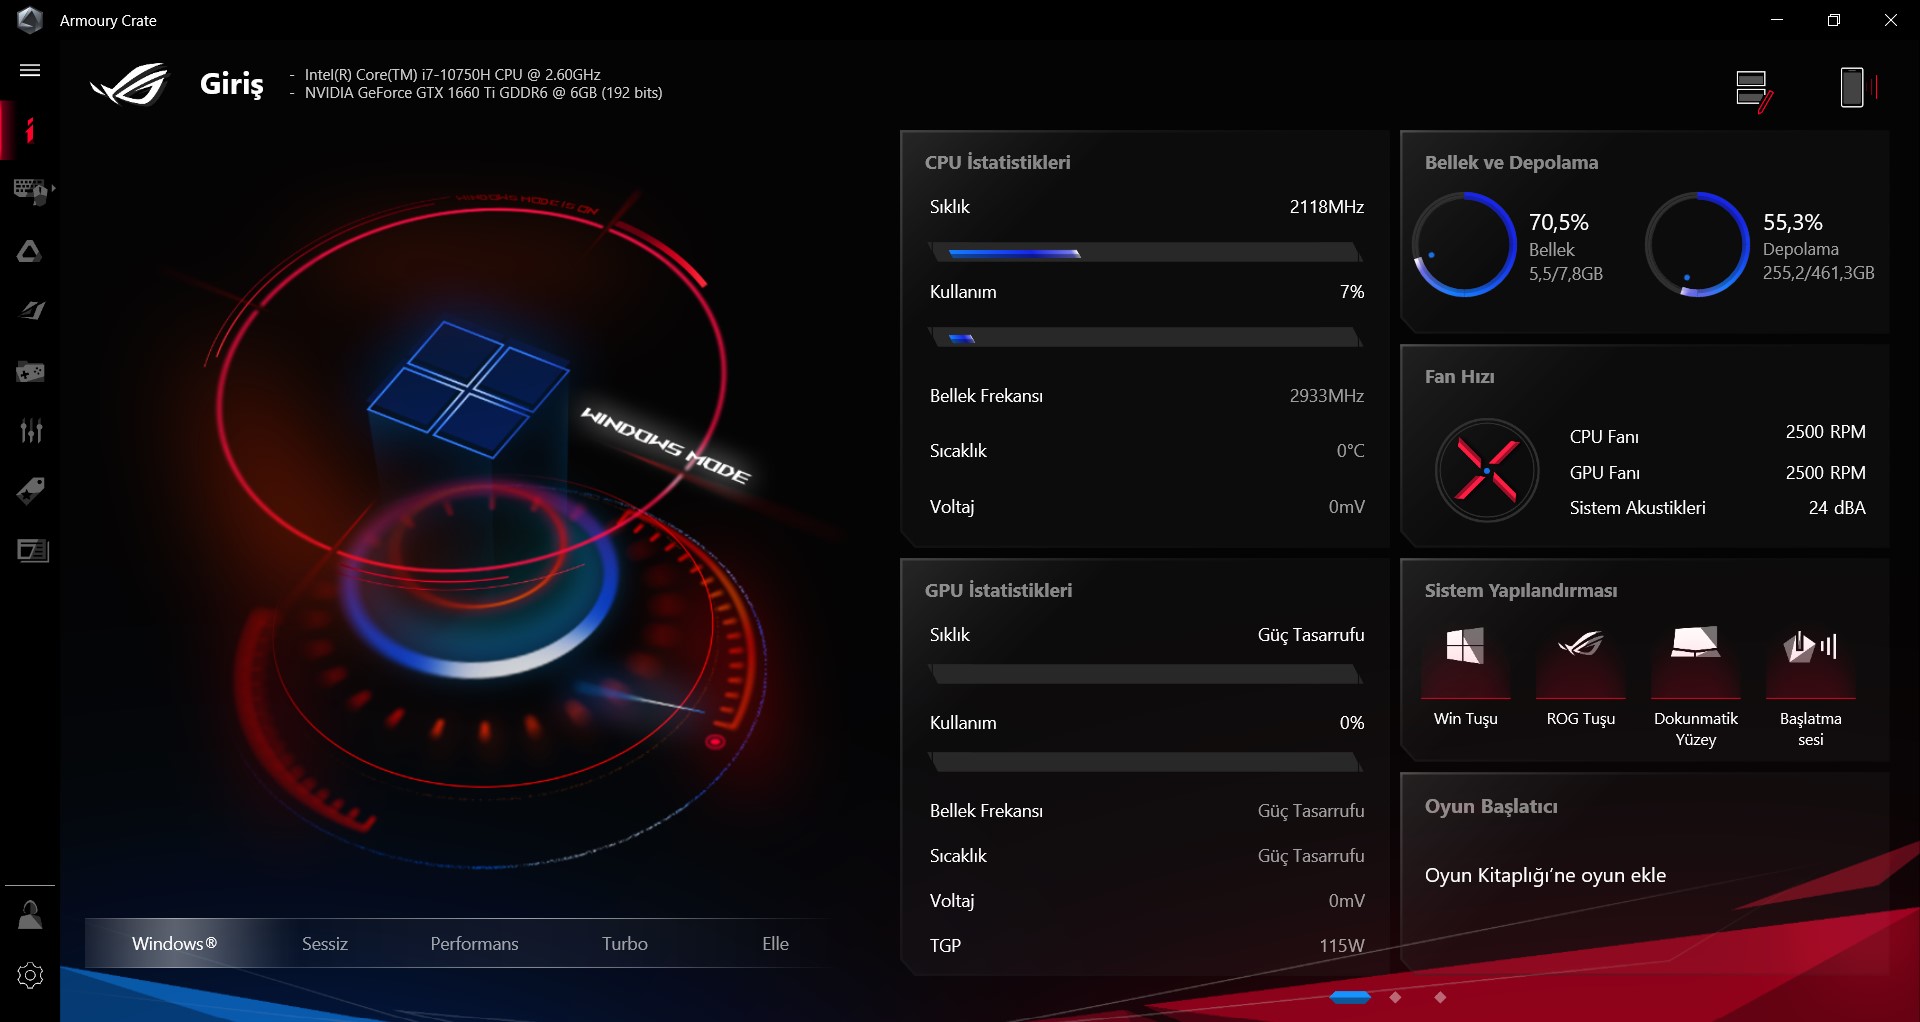Click the Windows Mode cube graphic
The width and height of the screenshot is (1920, 1022).
[x=468, y=390]
